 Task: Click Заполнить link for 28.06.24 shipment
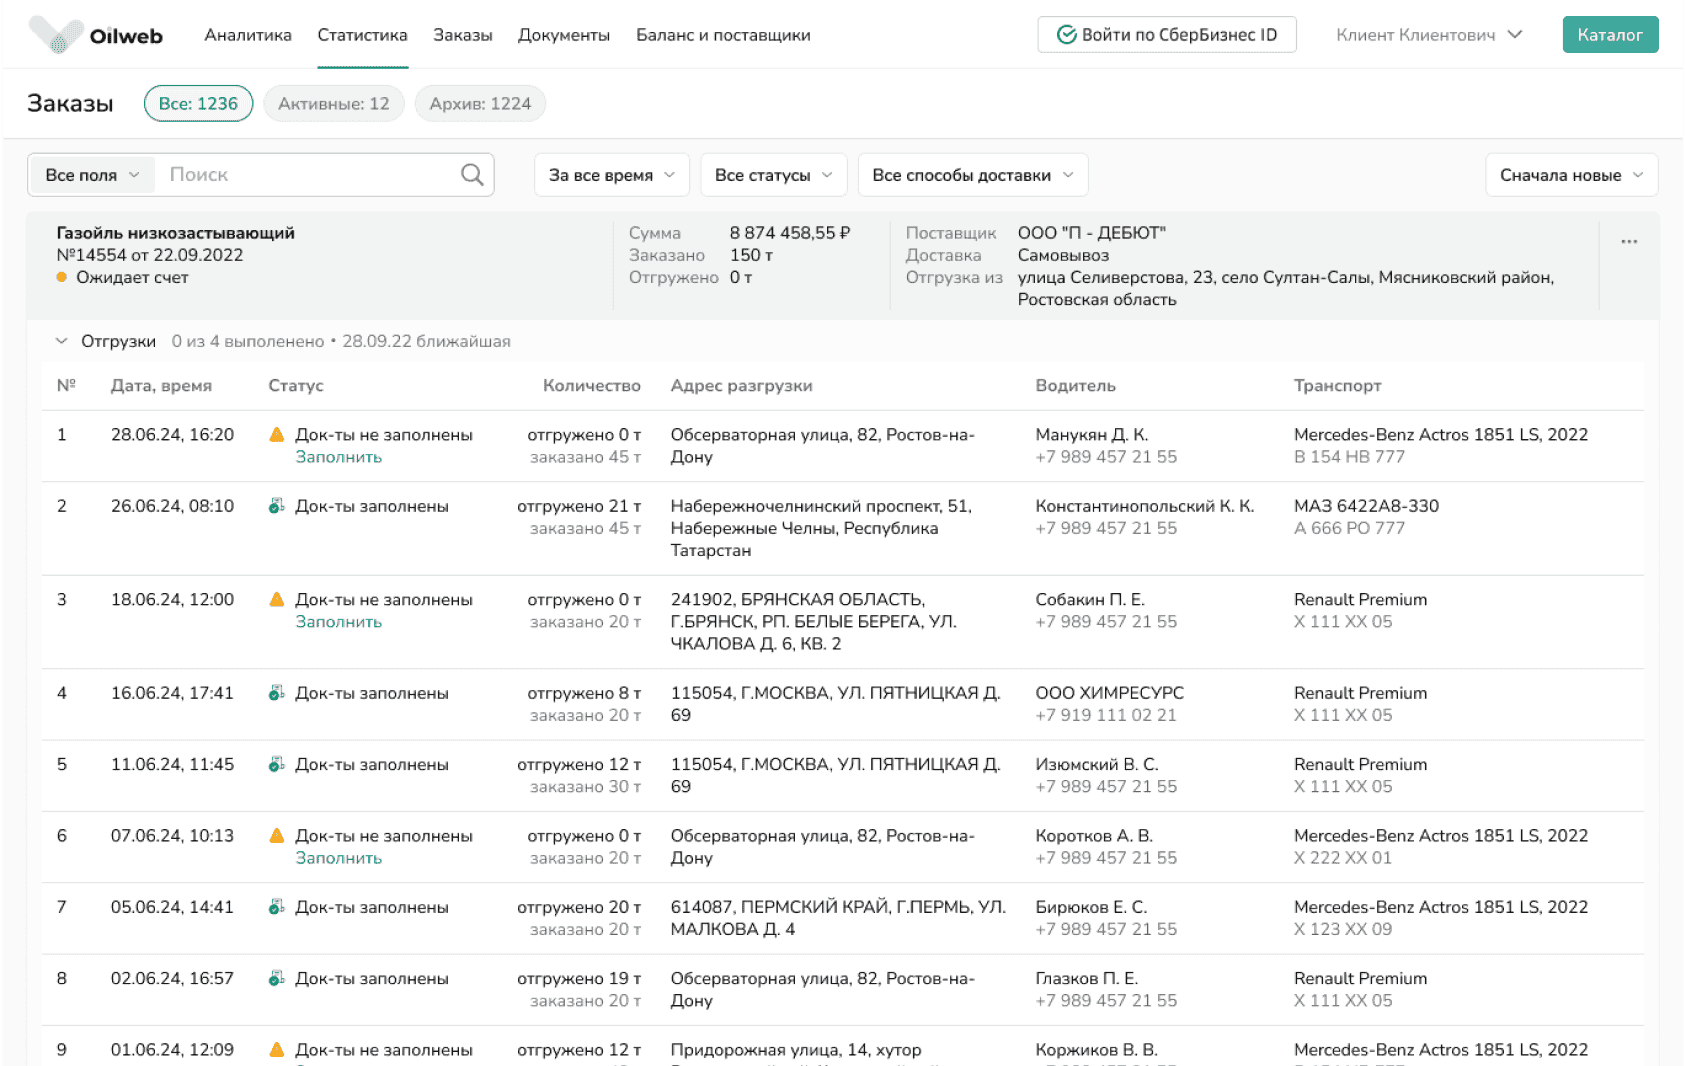[339, 457]
